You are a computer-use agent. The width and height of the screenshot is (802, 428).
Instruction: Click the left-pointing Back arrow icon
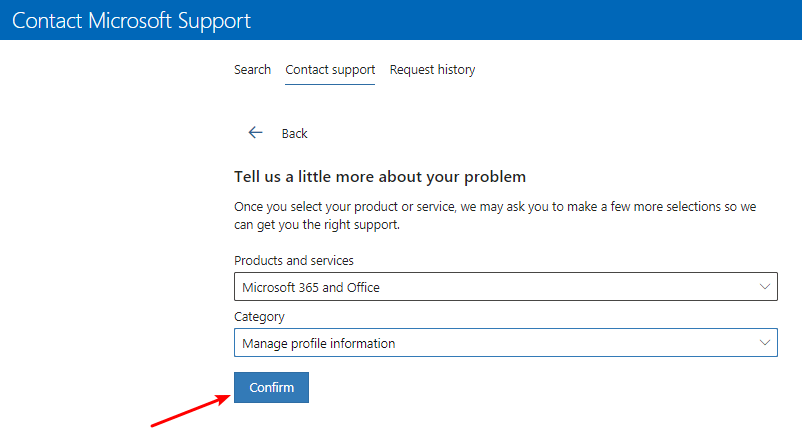(255, 133)
